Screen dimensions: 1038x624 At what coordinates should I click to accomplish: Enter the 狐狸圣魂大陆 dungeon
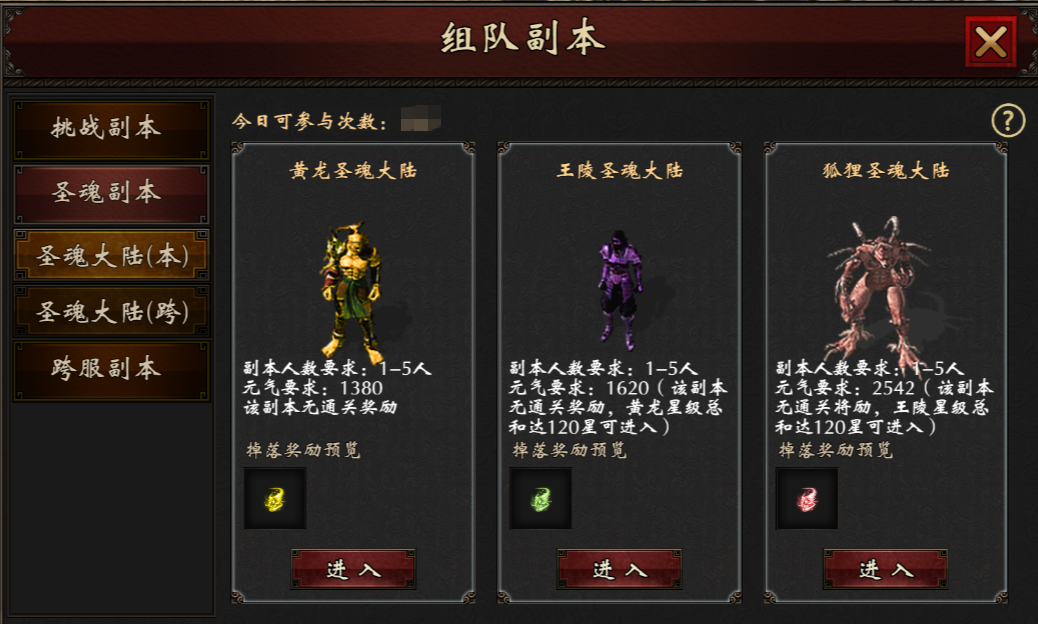point(886,569)
